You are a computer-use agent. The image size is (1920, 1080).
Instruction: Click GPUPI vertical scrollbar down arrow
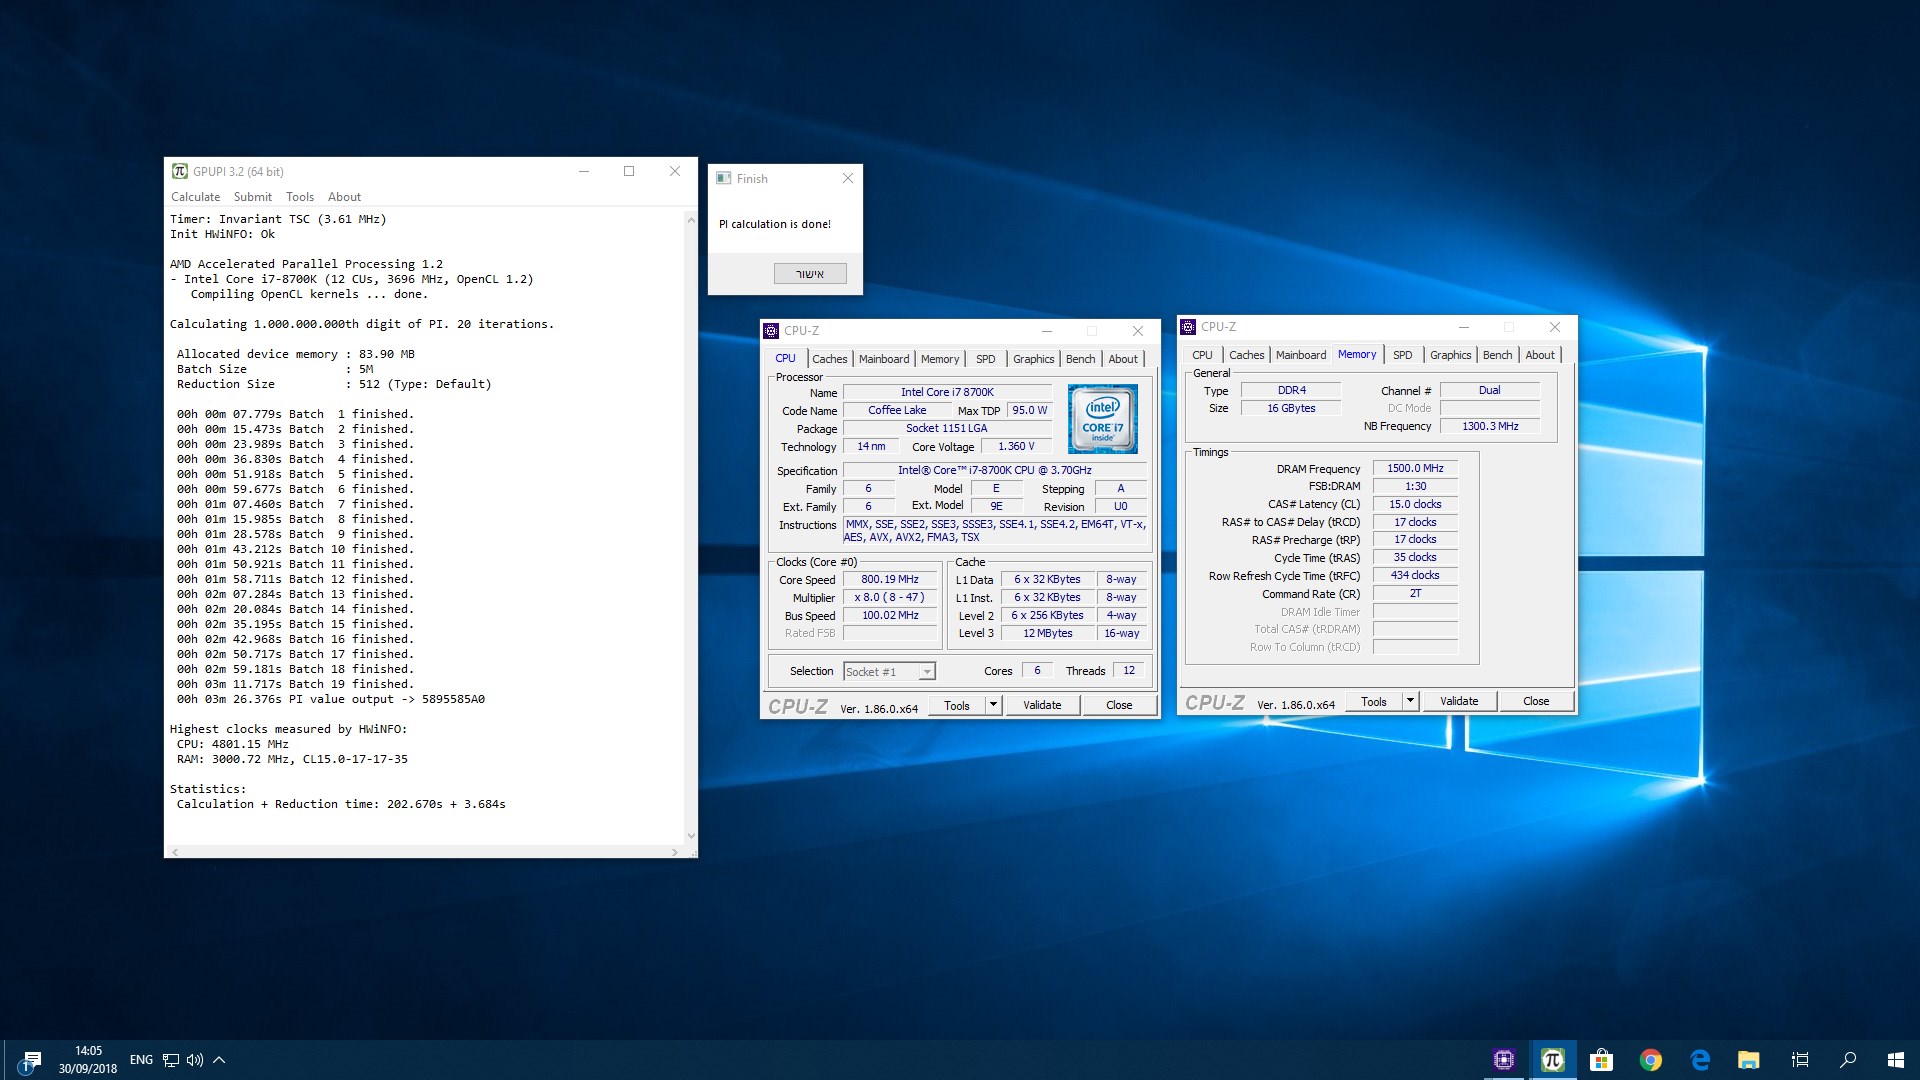tap(690, 836)
